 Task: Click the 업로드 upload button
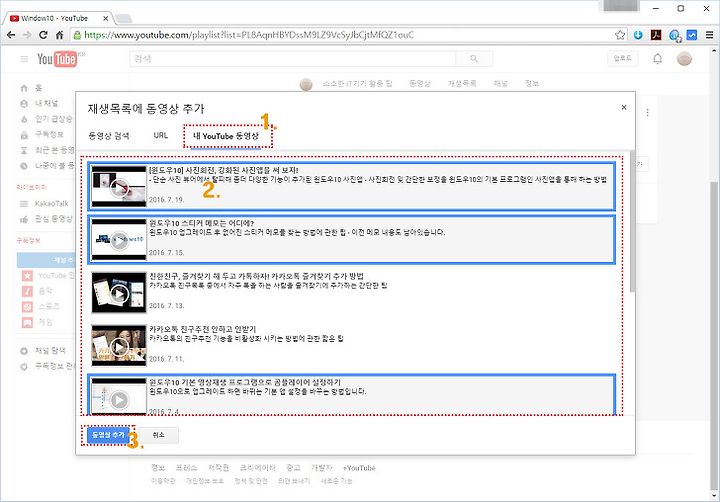click(x=623, y=58)
